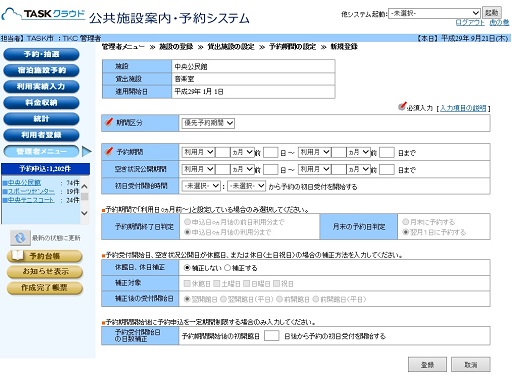The height and width of the screenshot is (375, 512).
Task: Select 申込日○カ月後の利用分まで radio option
Action: pos(187,232)
